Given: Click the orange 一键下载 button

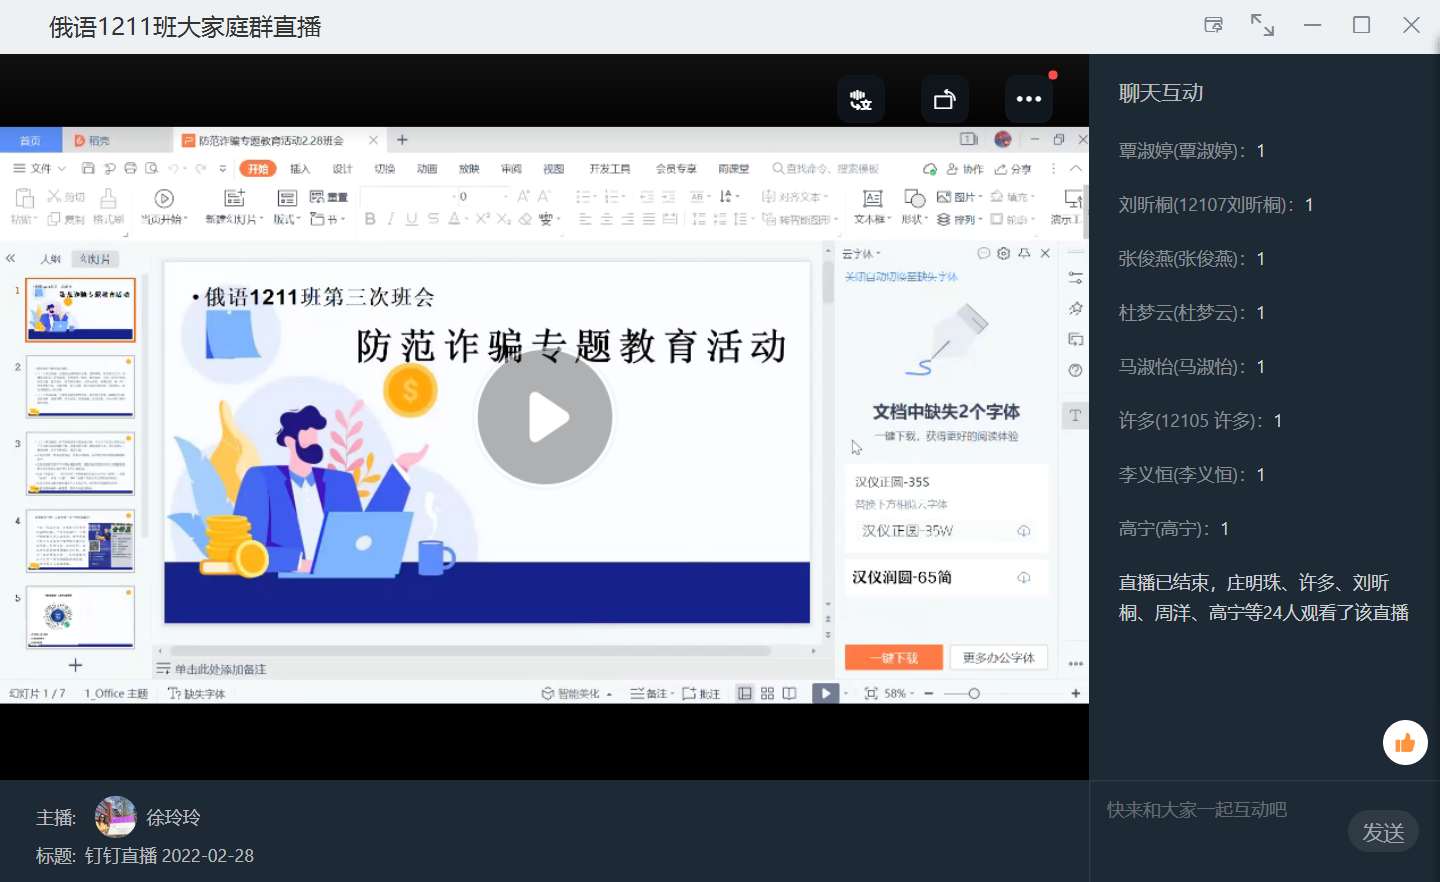Looking at the screenshot, I should 894,658.
